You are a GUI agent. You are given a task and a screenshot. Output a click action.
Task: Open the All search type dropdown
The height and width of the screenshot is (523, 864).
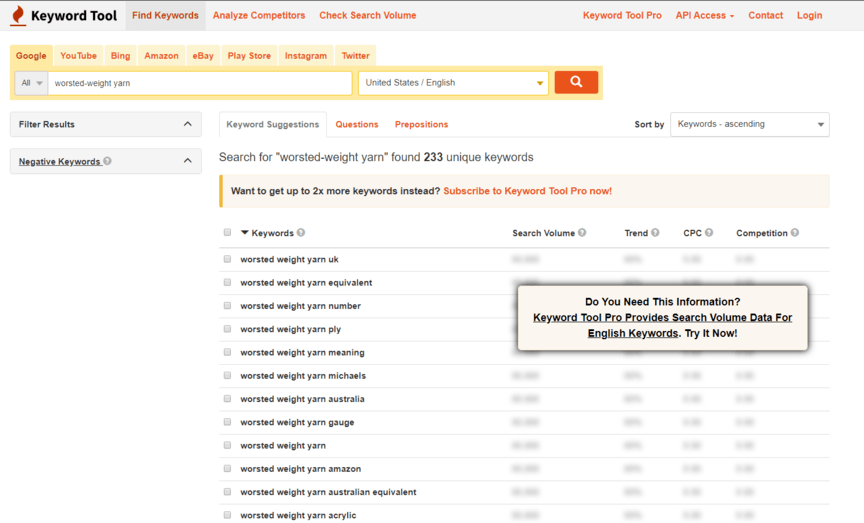click(31, 83)
